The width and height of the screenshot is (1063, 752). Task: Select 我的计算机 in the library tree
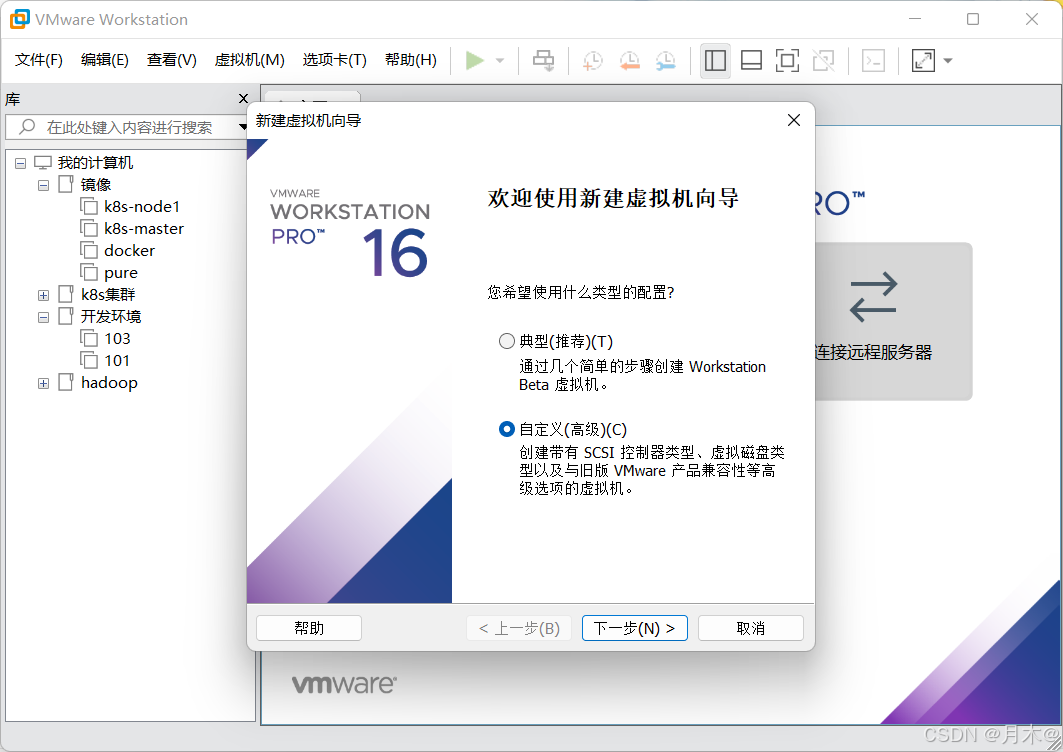(x=95, y=163)
